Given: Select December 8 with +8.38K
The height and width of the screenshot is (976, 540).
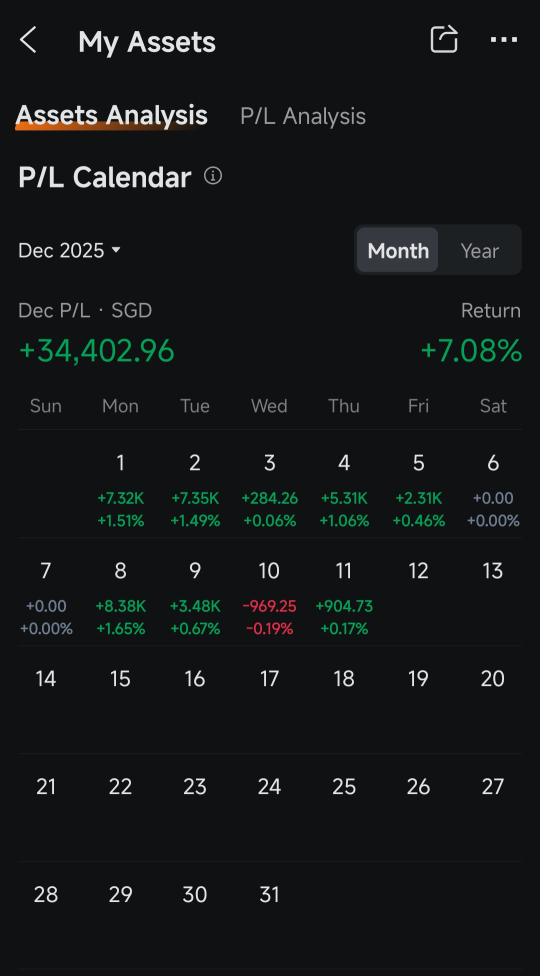Looking at the screenshot, I should click(121, 599).
